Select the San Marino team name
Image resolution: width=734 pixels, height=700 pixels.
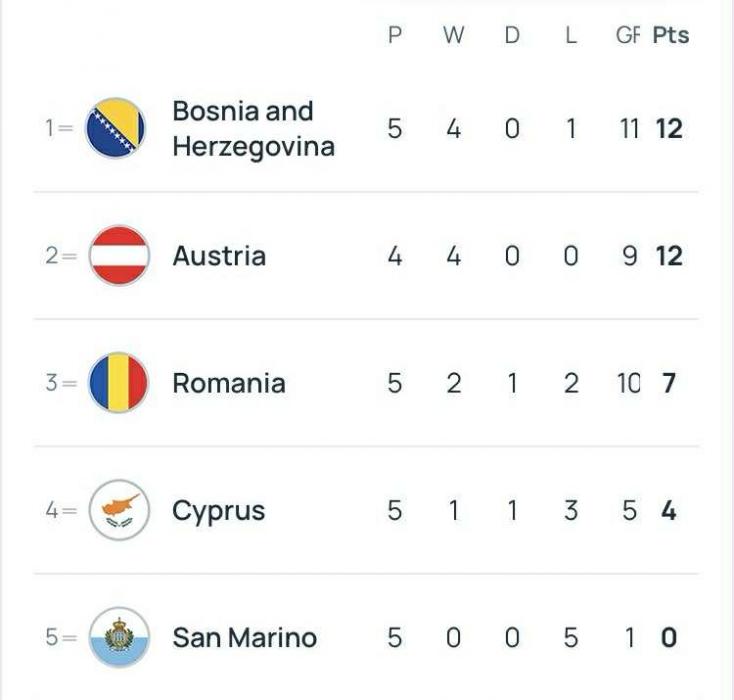(244, 638)
